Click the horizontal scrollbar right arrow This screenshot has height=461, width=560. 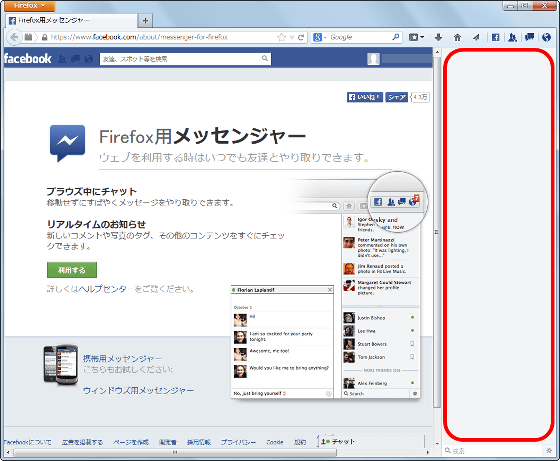[428, 452]
